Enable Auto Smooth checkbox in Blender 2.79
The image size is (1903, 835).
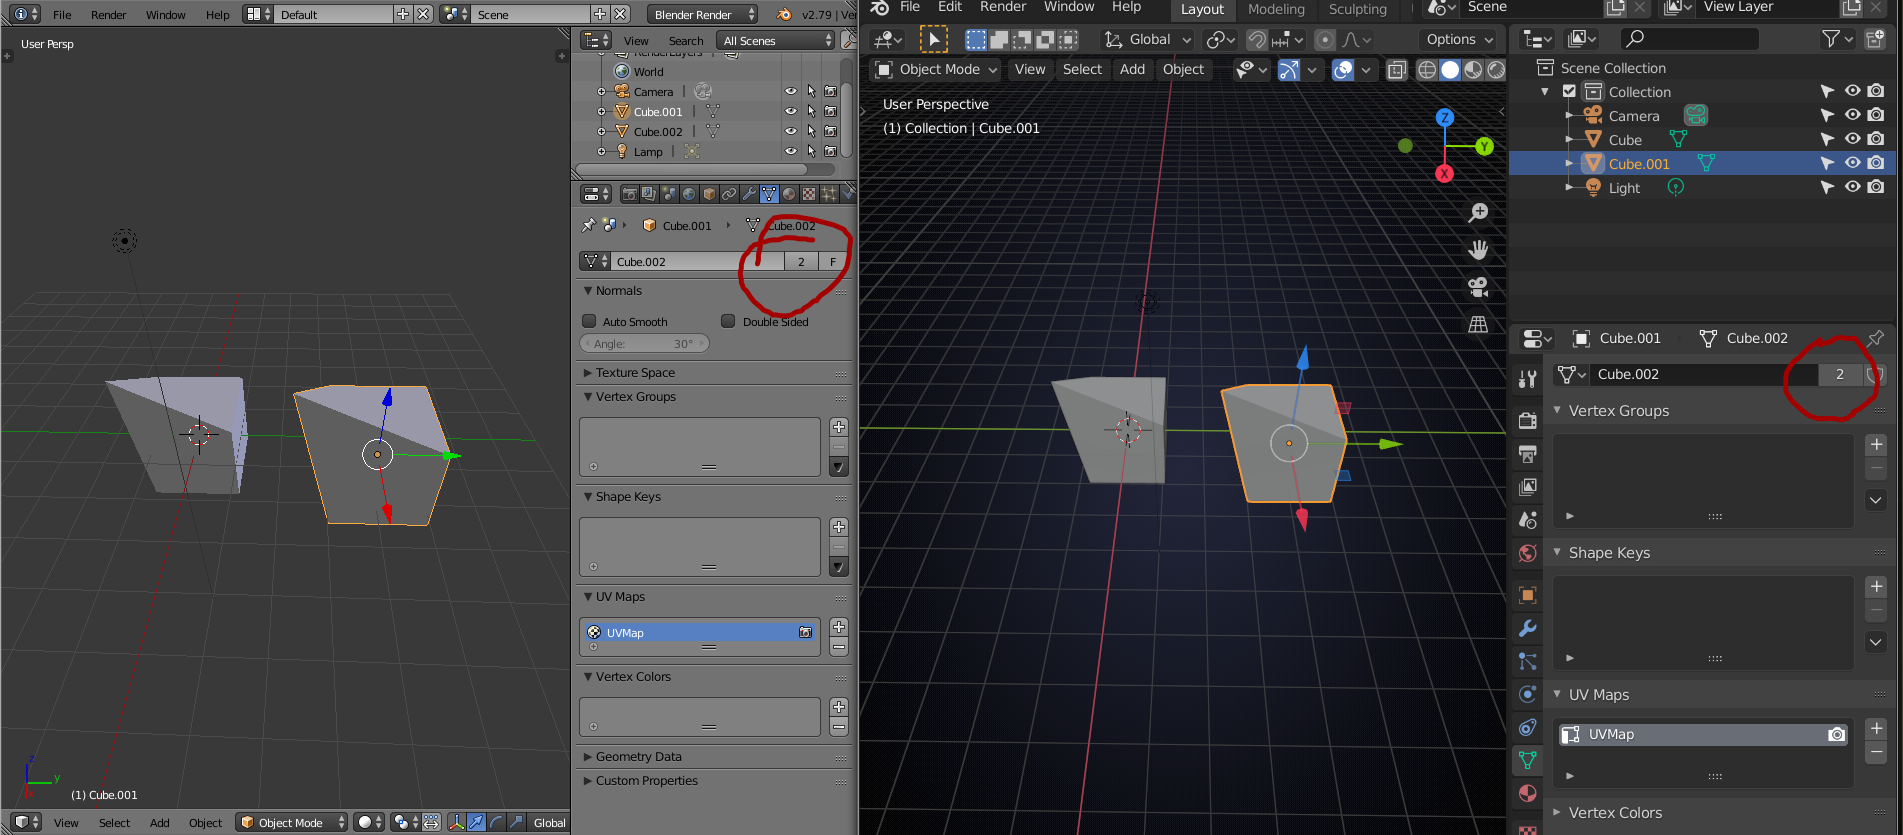(589, 322)
